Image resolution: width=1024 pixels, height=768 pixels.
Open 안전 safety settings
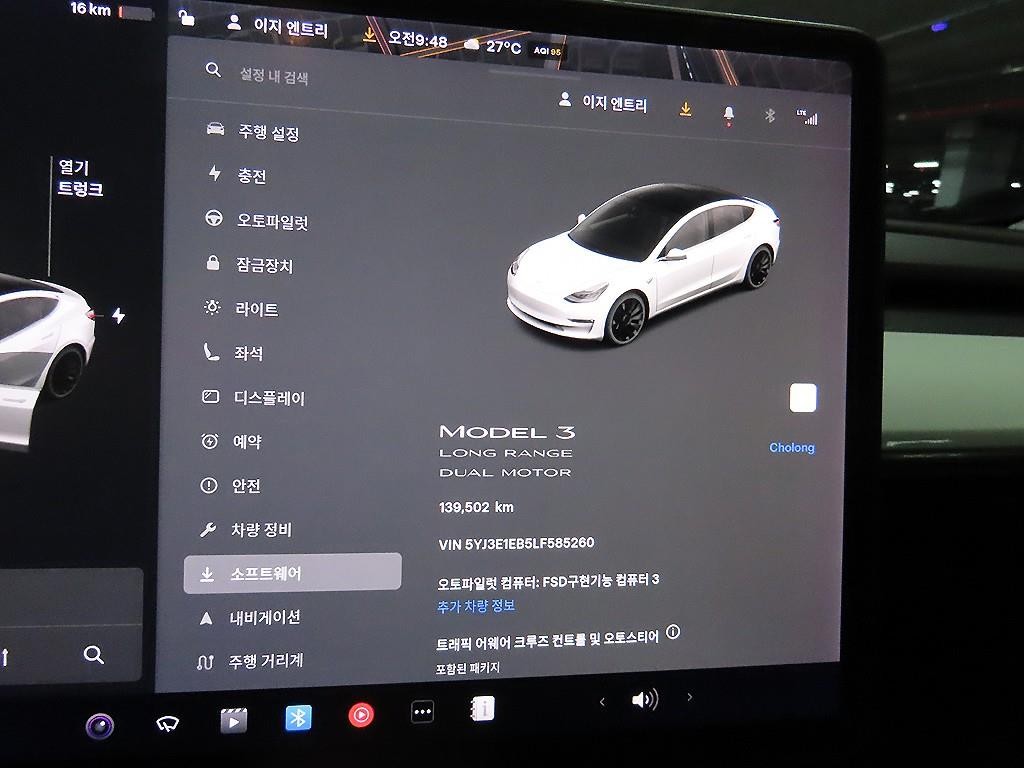(230, 485)
